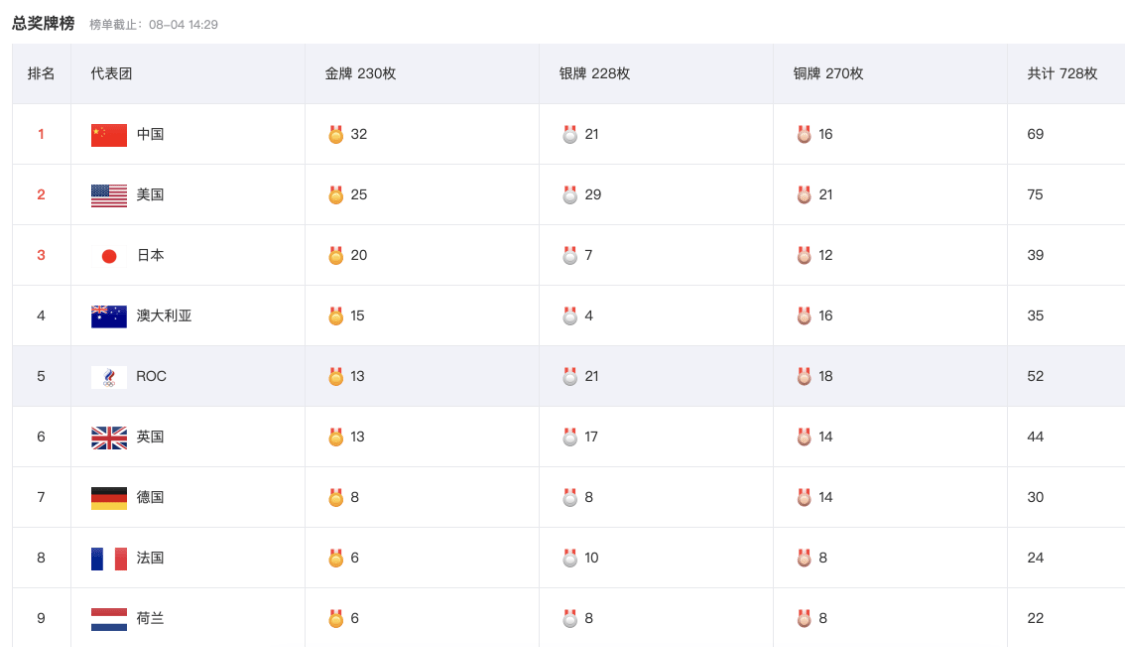
Task: Click the Germany flag icon
Action: pyautogui.click(x=109, y=498)
